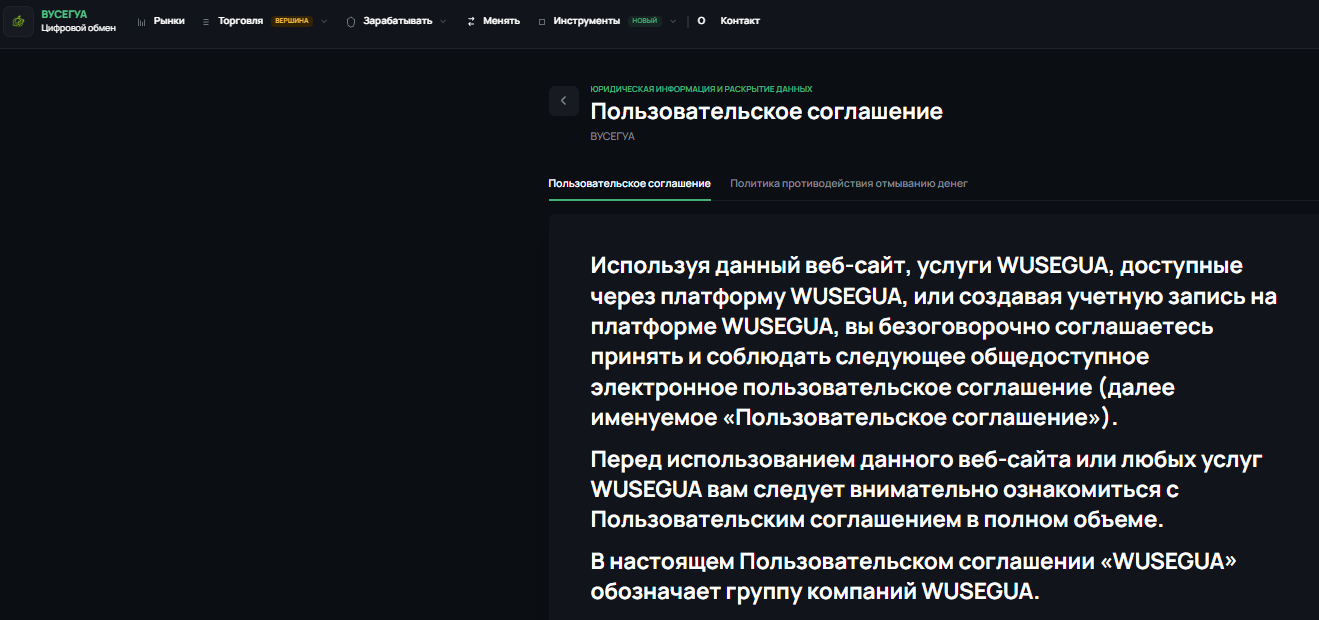Click the ВУСЕГУА subtitle under the heading
The image size is (1319, 620).
point(613,136)
